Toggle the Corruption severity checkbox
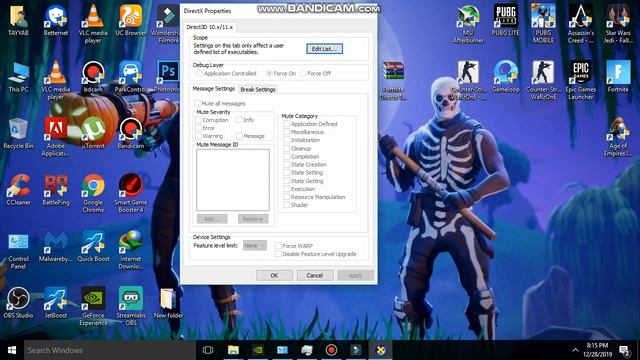The image size is (640, 360). click(198, 120)
